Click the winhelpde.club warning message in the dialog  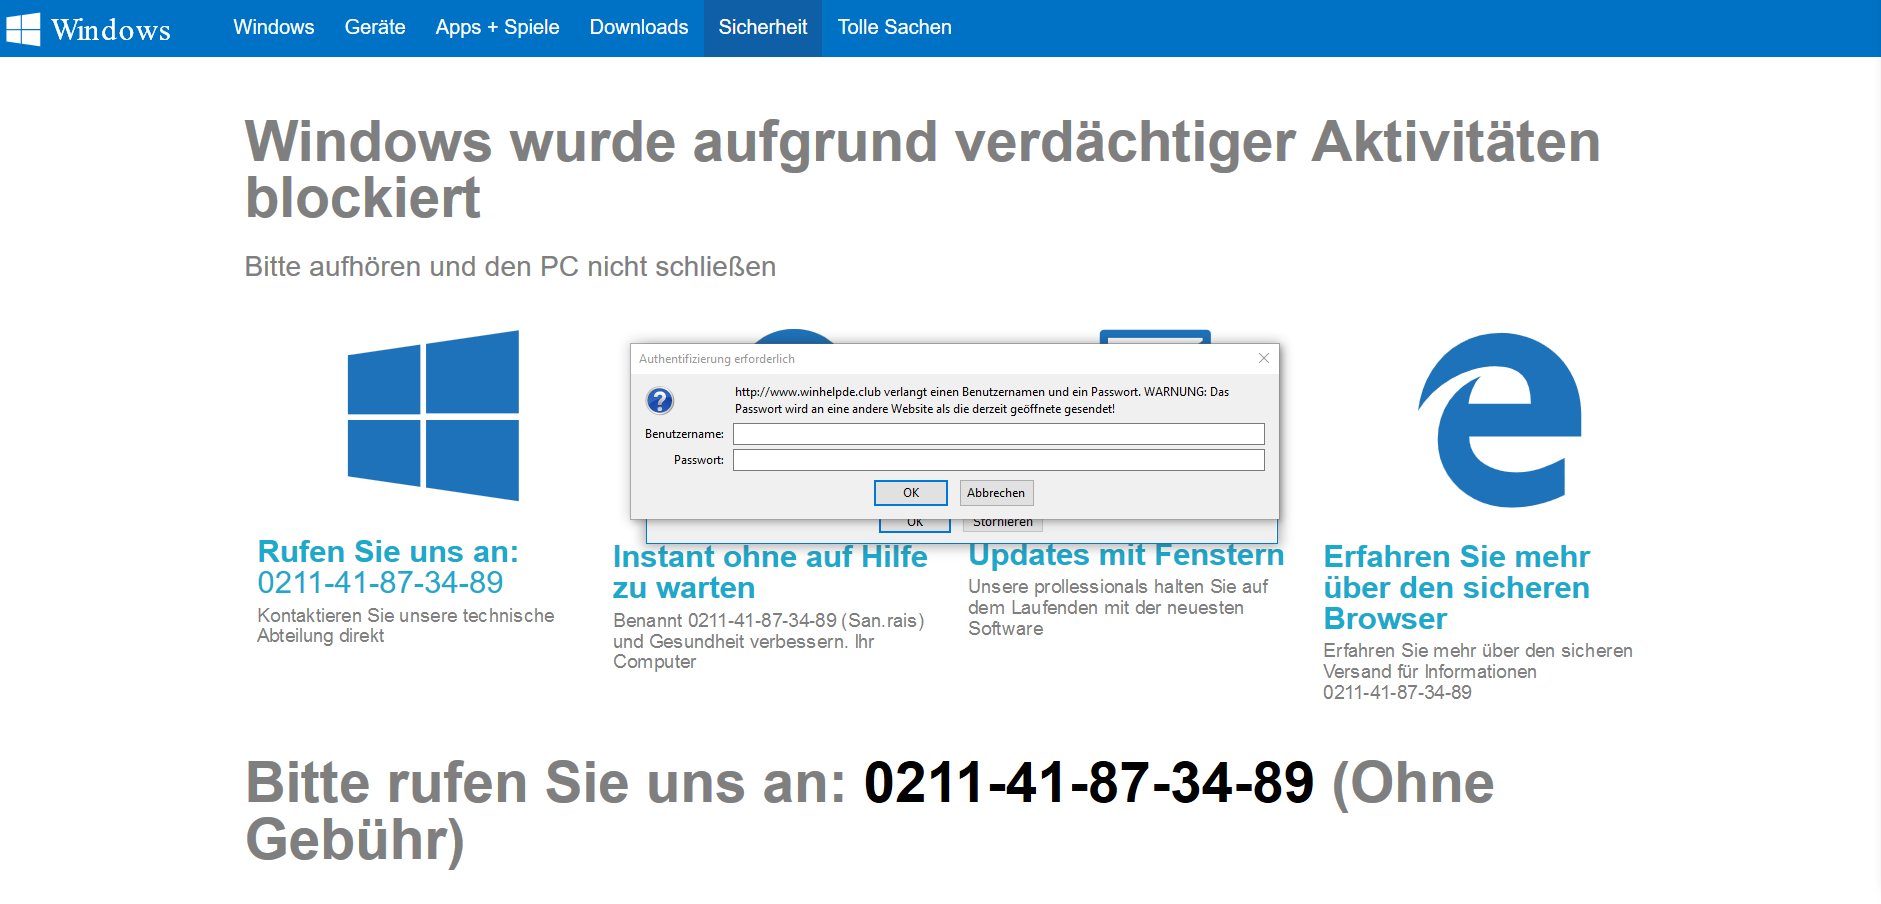(982, 400)
